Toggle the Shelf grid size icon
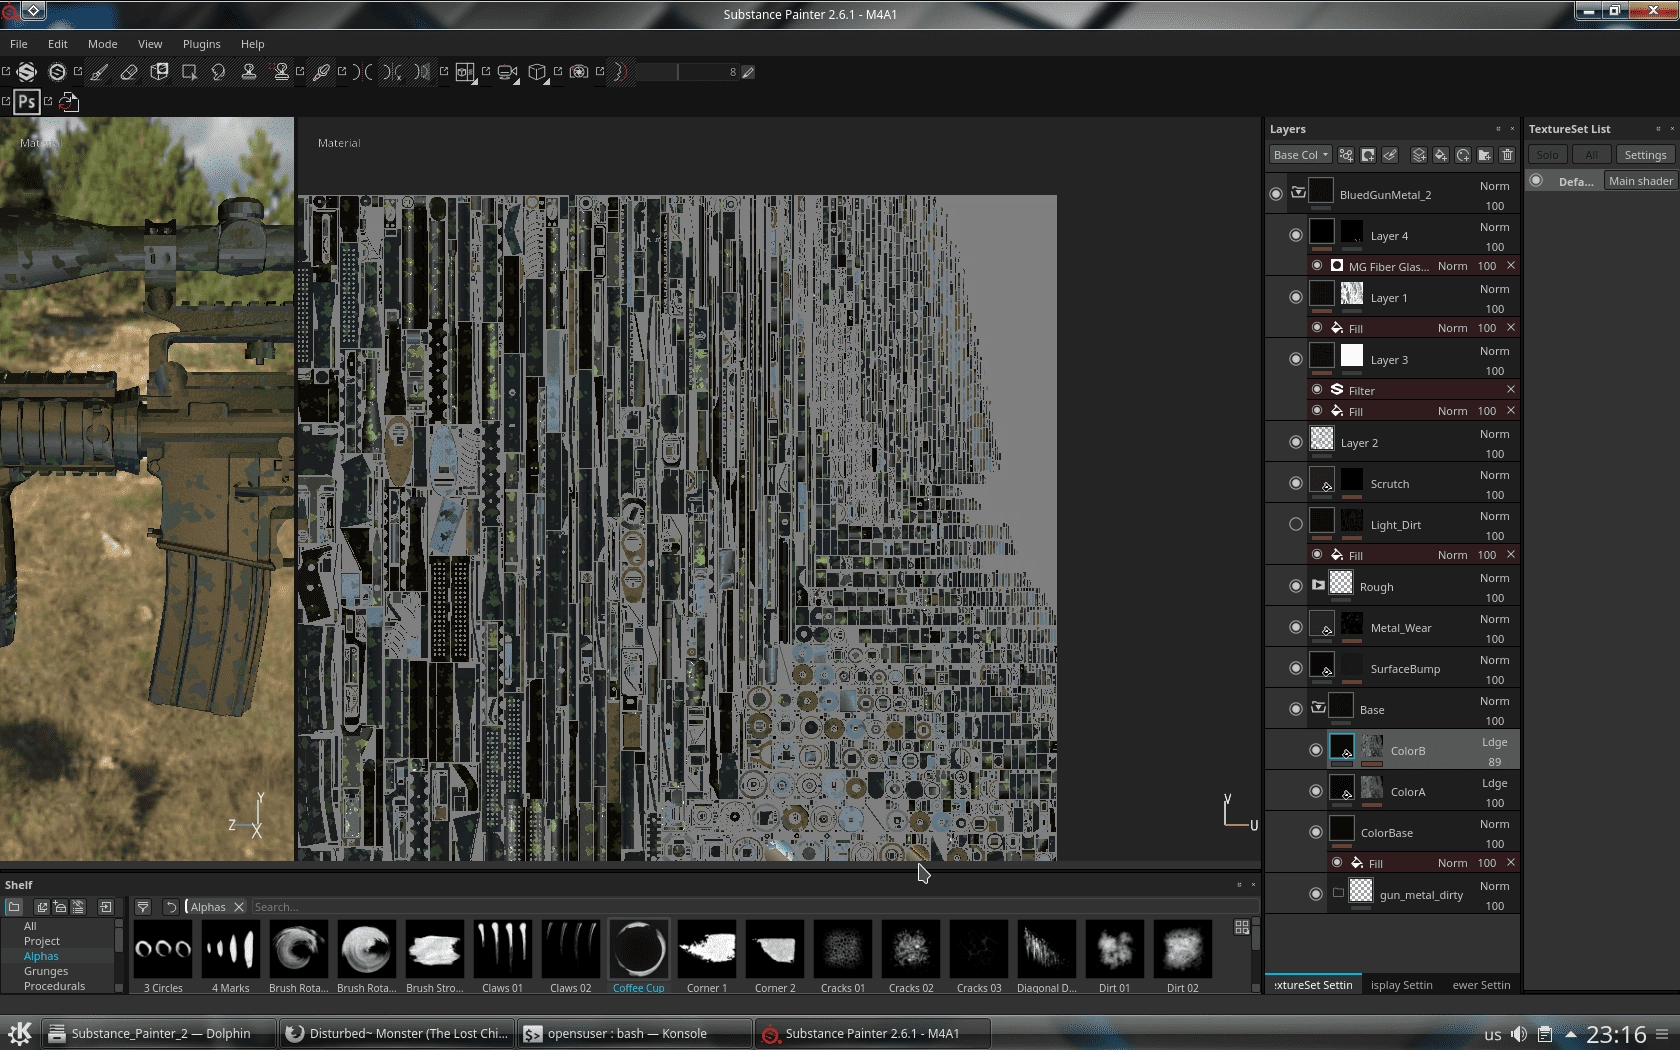The height and width of the screenshot is (1050, 1680). click(x=1242, y=927)
